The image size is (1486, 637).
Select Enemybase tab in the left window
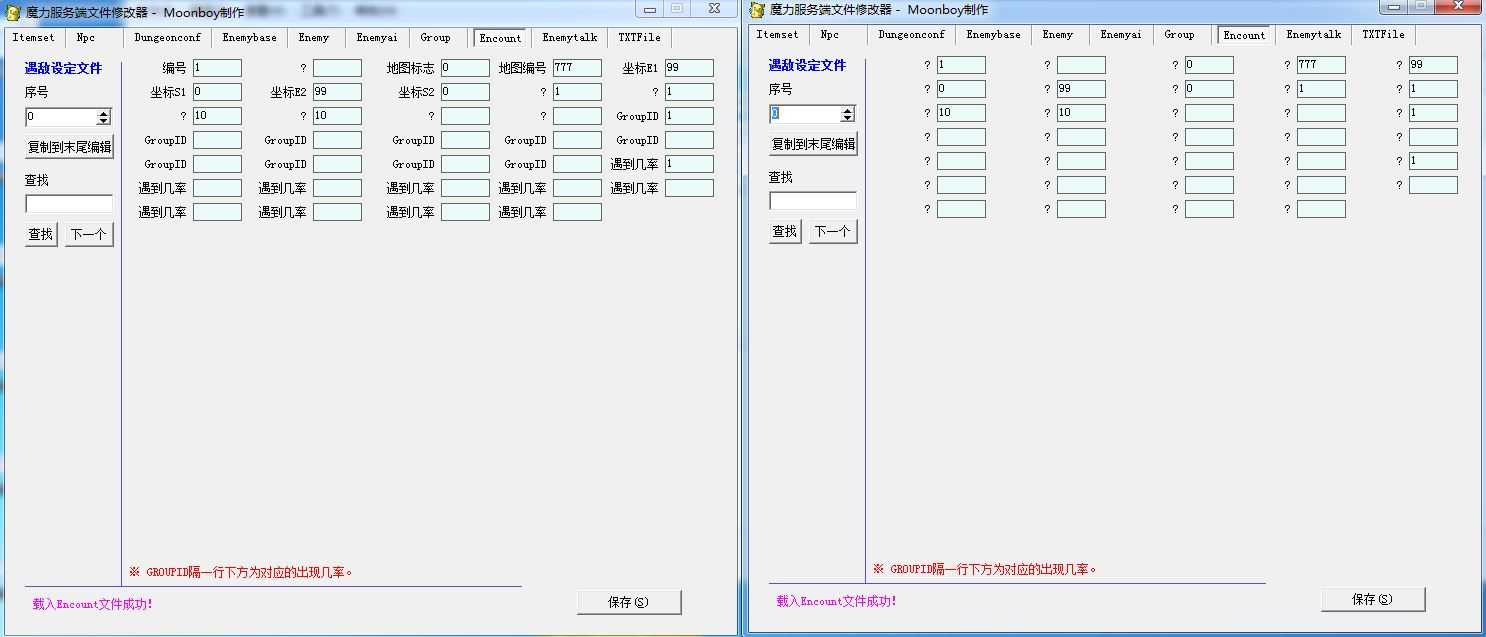250,38
